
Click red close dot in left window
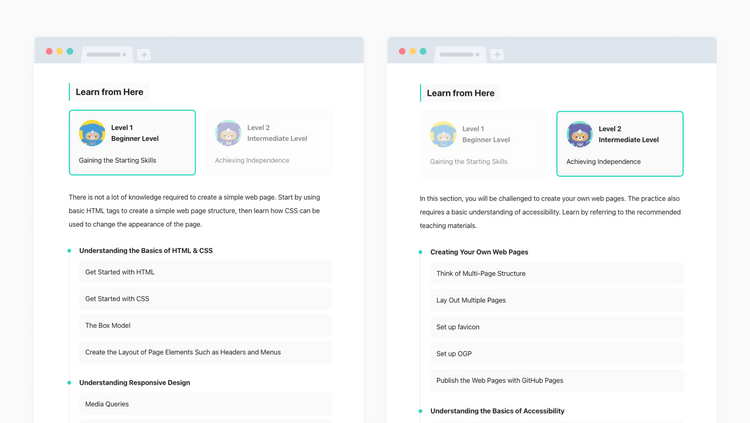click(49, 51)
